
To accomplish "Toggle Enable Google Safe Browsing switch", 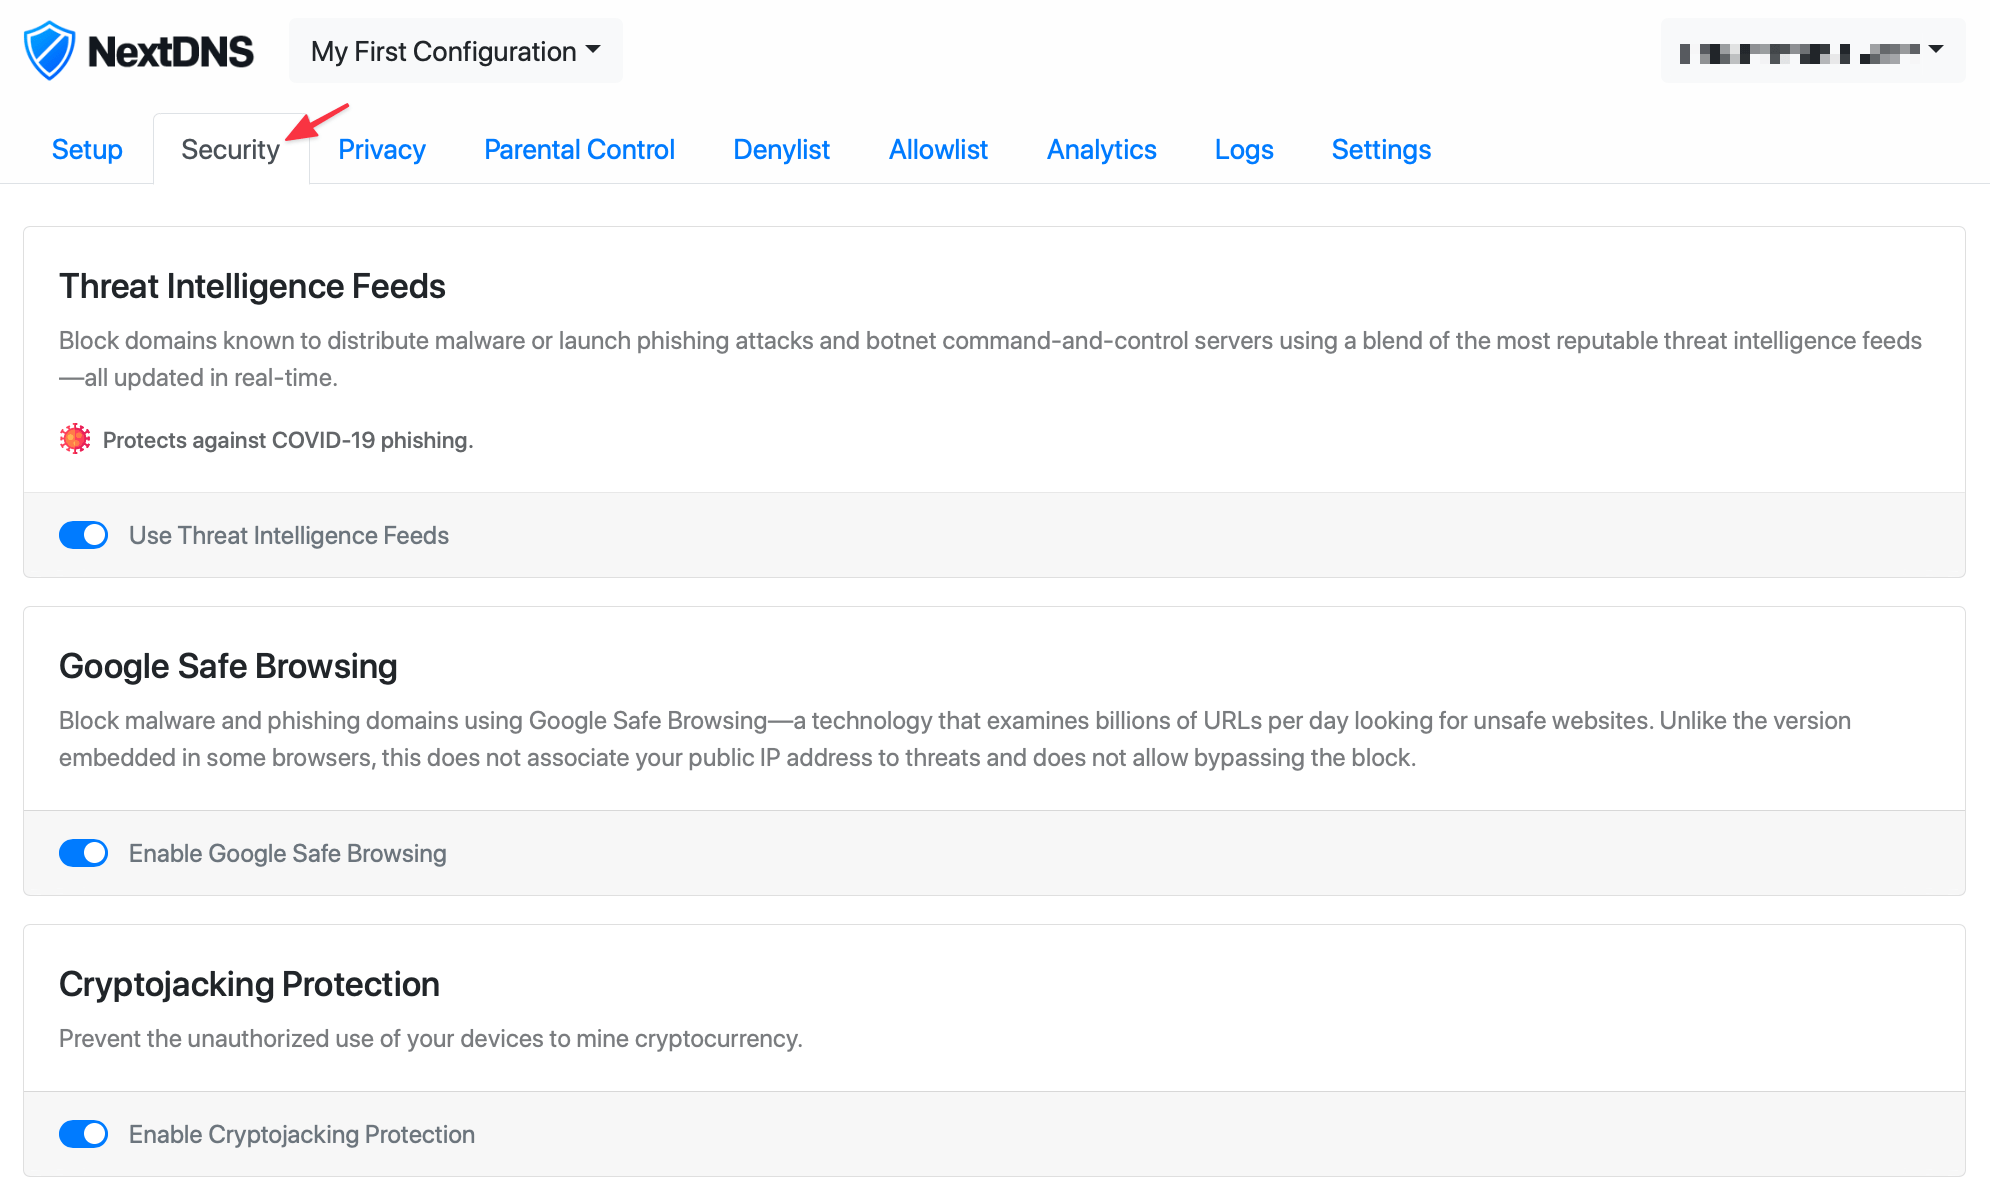I will [84, 853].
